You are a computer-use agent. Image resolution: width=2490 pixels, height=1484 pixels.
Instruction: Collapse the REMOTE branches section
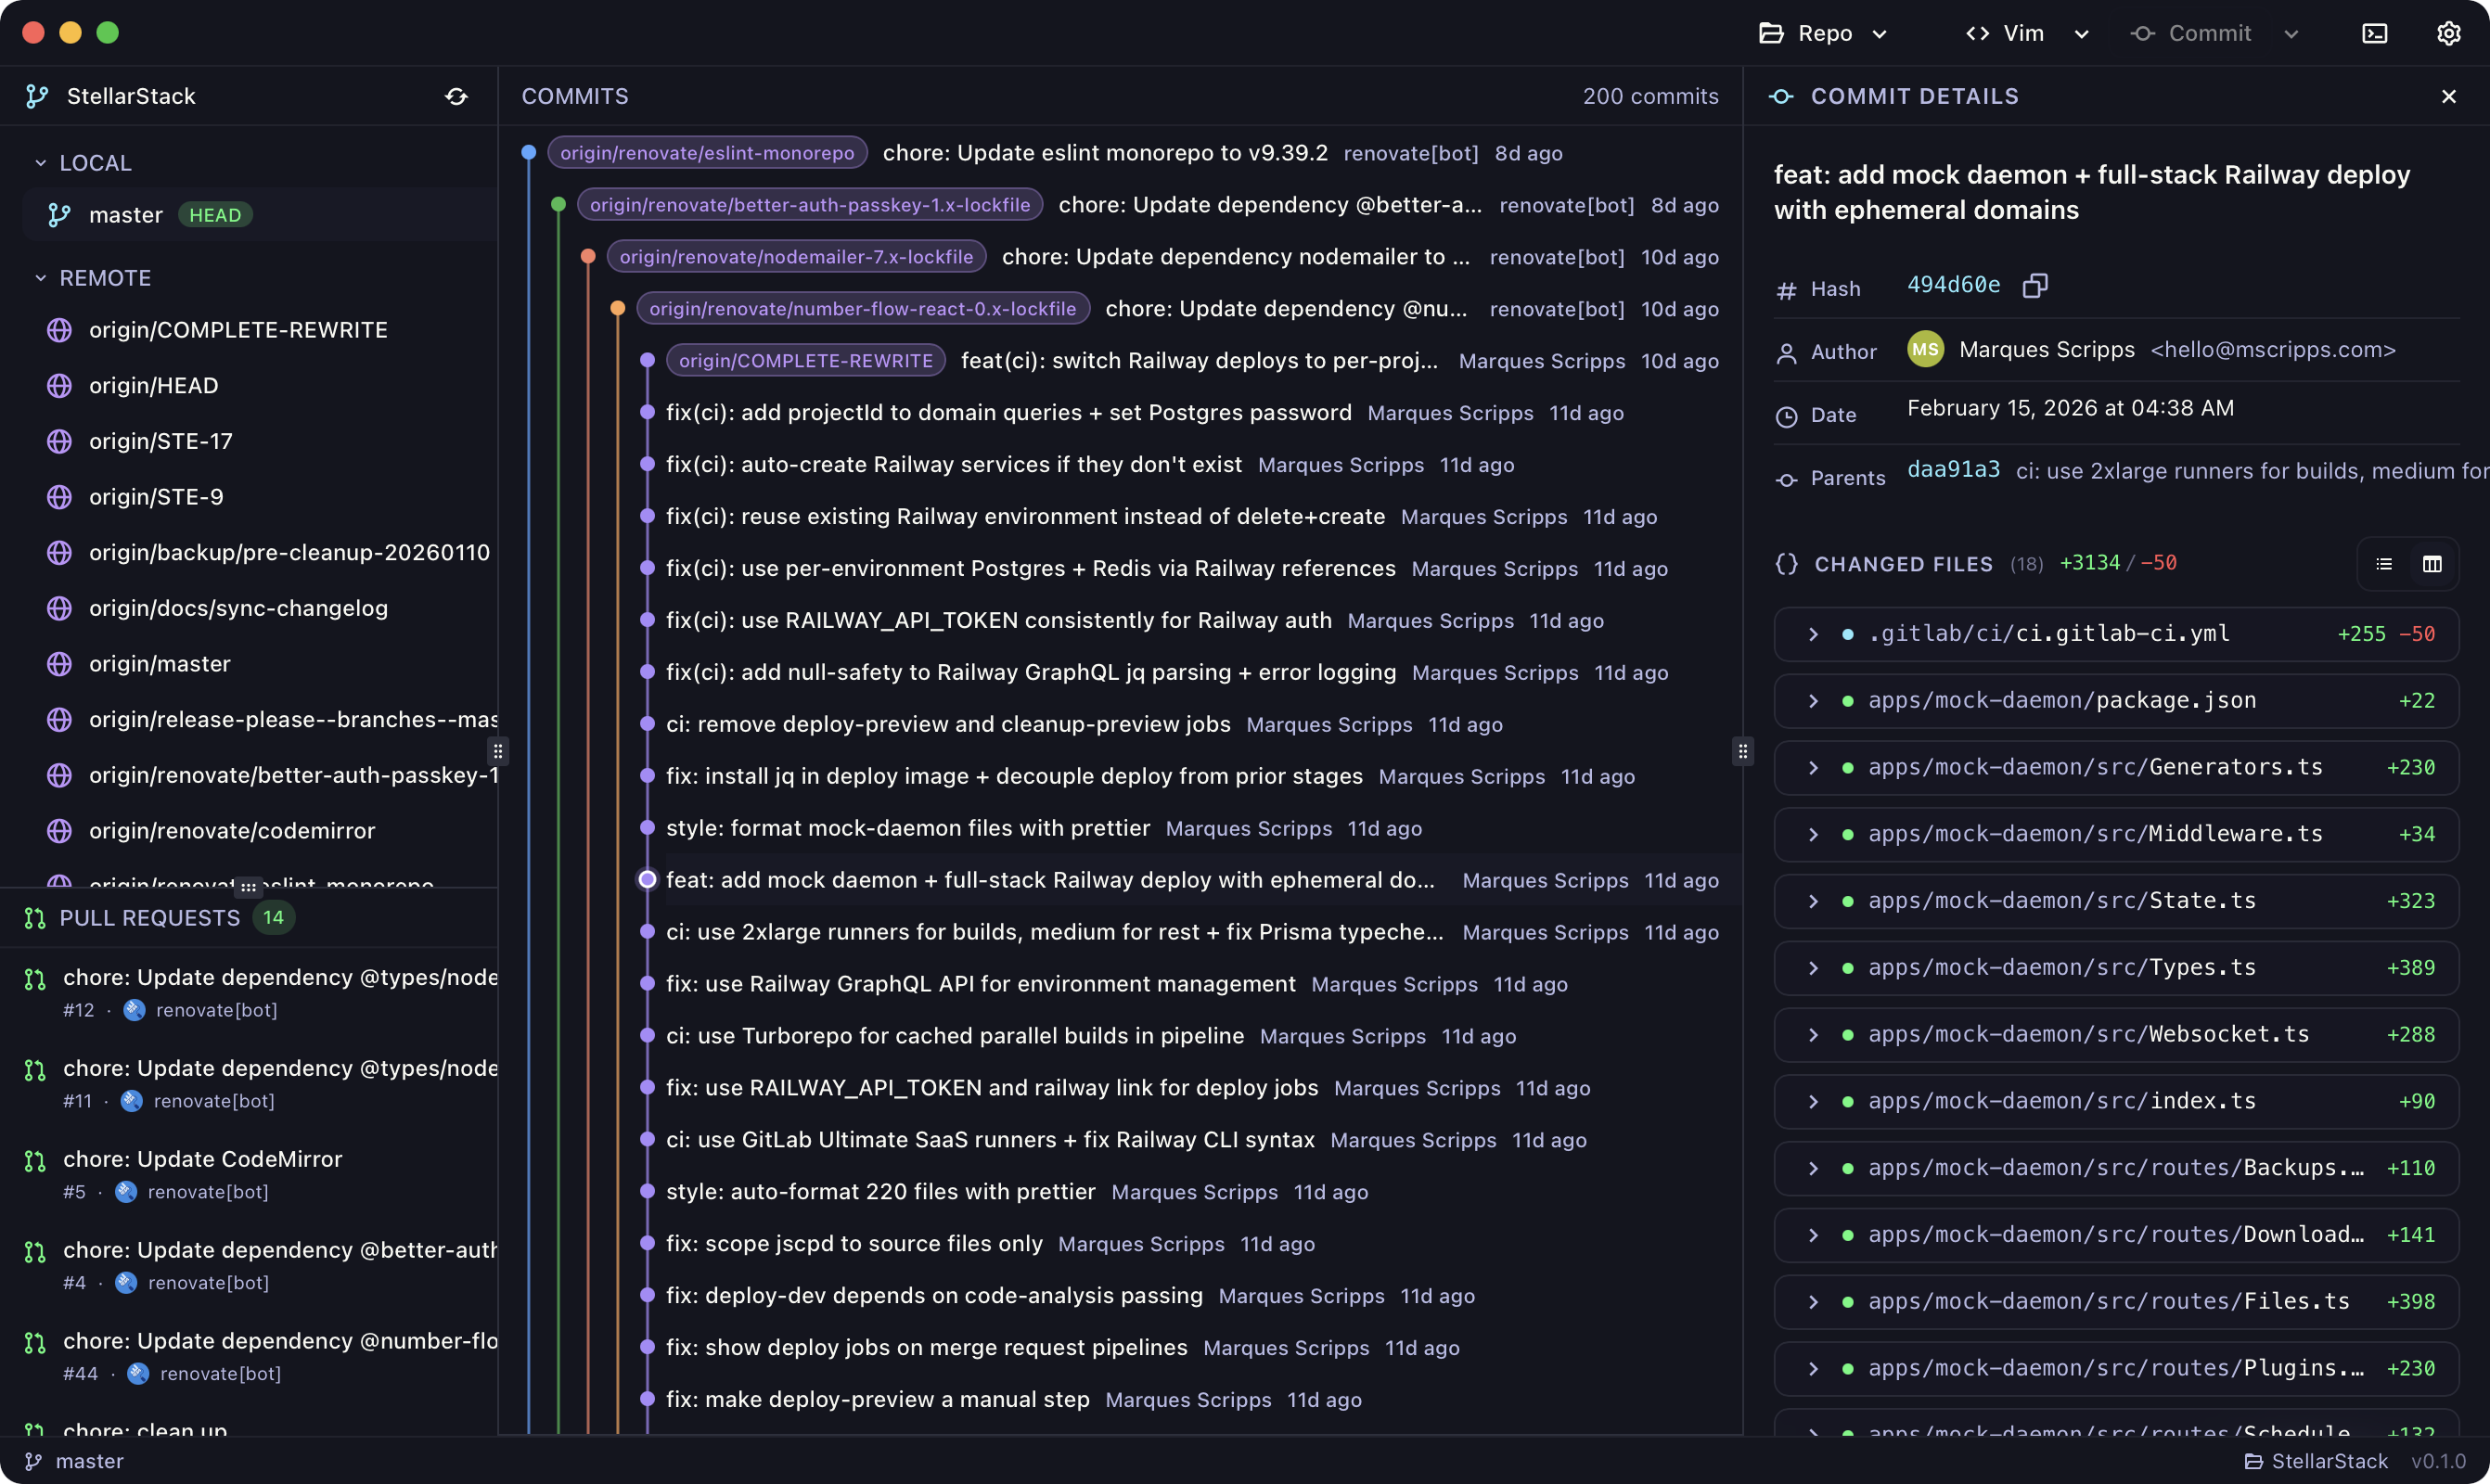[x=41, y=278]
